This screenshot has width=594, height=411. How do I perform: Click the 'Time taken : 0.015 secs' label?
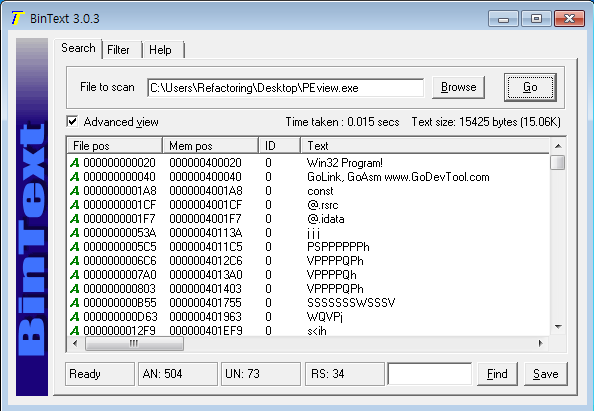342,122
